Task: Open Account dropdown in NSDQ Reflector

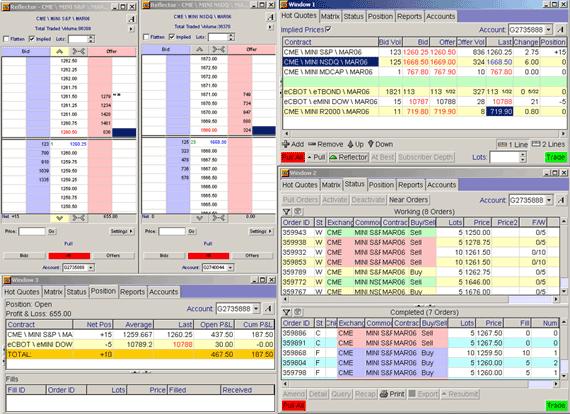Action: coord(230,268)
